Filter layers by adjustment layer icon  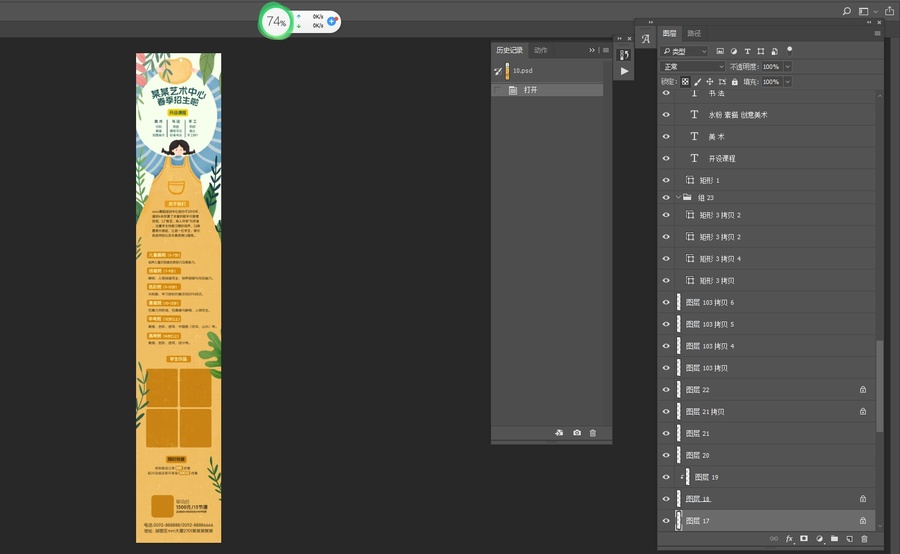(x=734, y=51)
